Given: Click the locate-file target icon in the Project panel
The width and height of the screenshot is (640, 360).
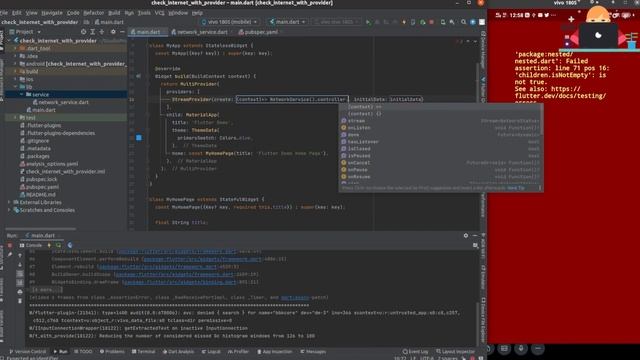Looking at the screenshot, I should click(83, 32).
